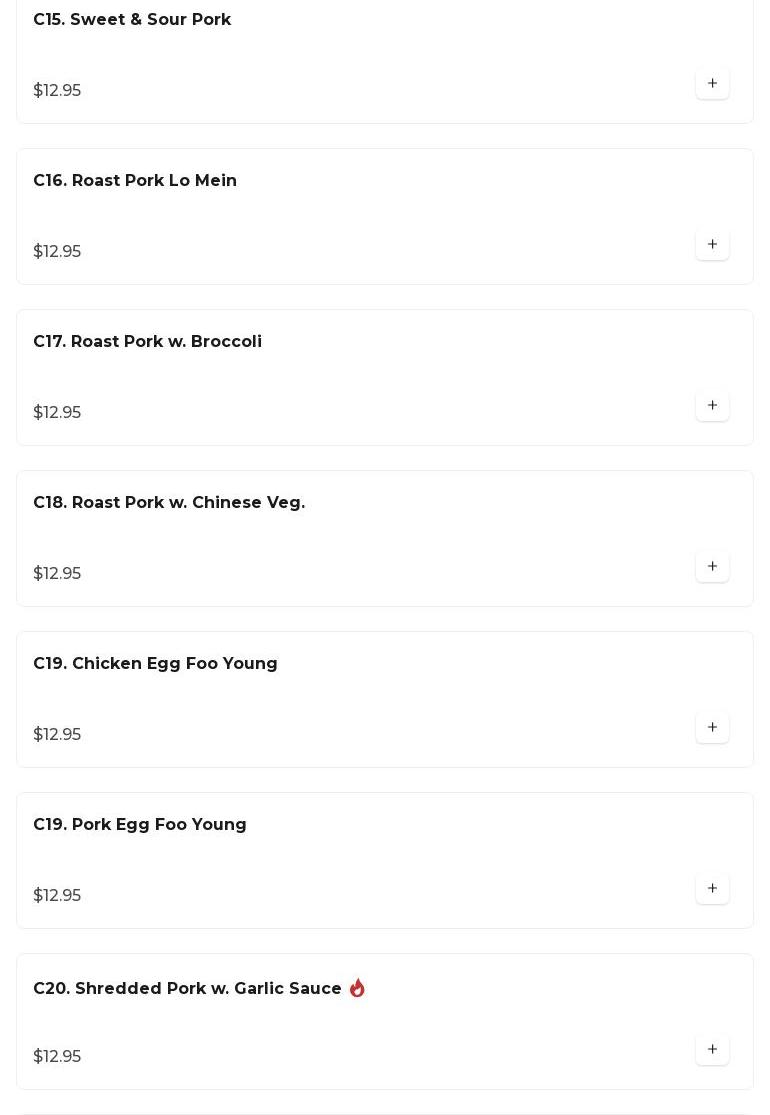Click the price of Roast Pork Lo Mein
The image size is (770, 1115).
click(x=57, y=252)
